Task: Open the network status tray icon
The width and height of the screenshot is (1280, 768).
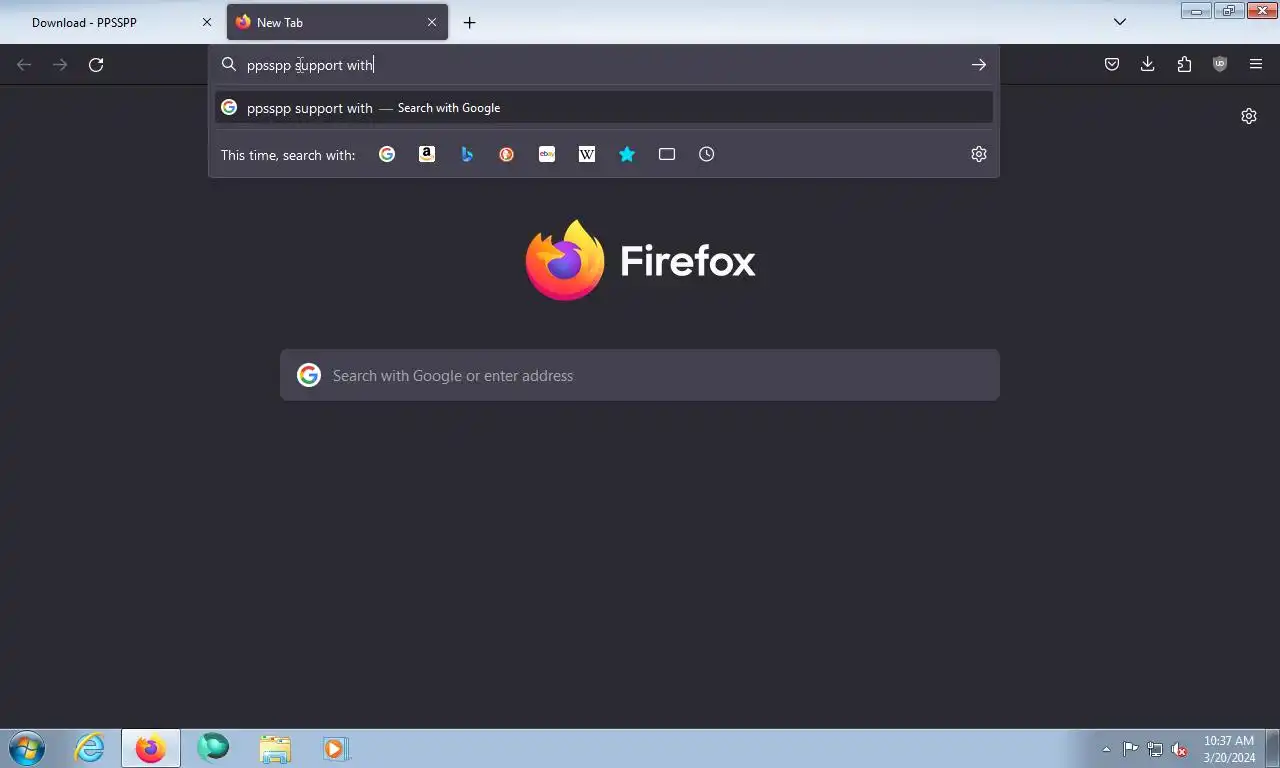Action: tap(1155, 749)
